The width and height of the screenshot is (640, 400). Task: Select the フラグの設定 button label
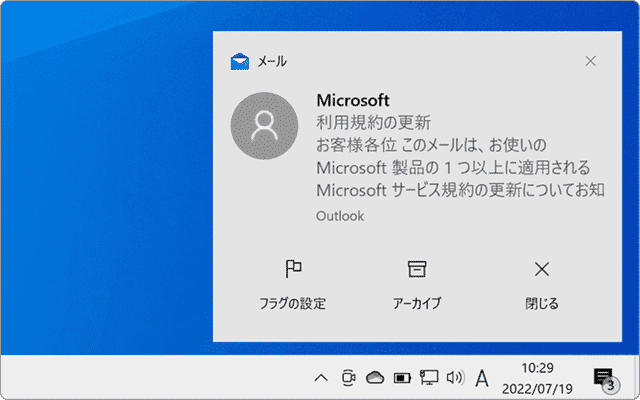[293, 303]
